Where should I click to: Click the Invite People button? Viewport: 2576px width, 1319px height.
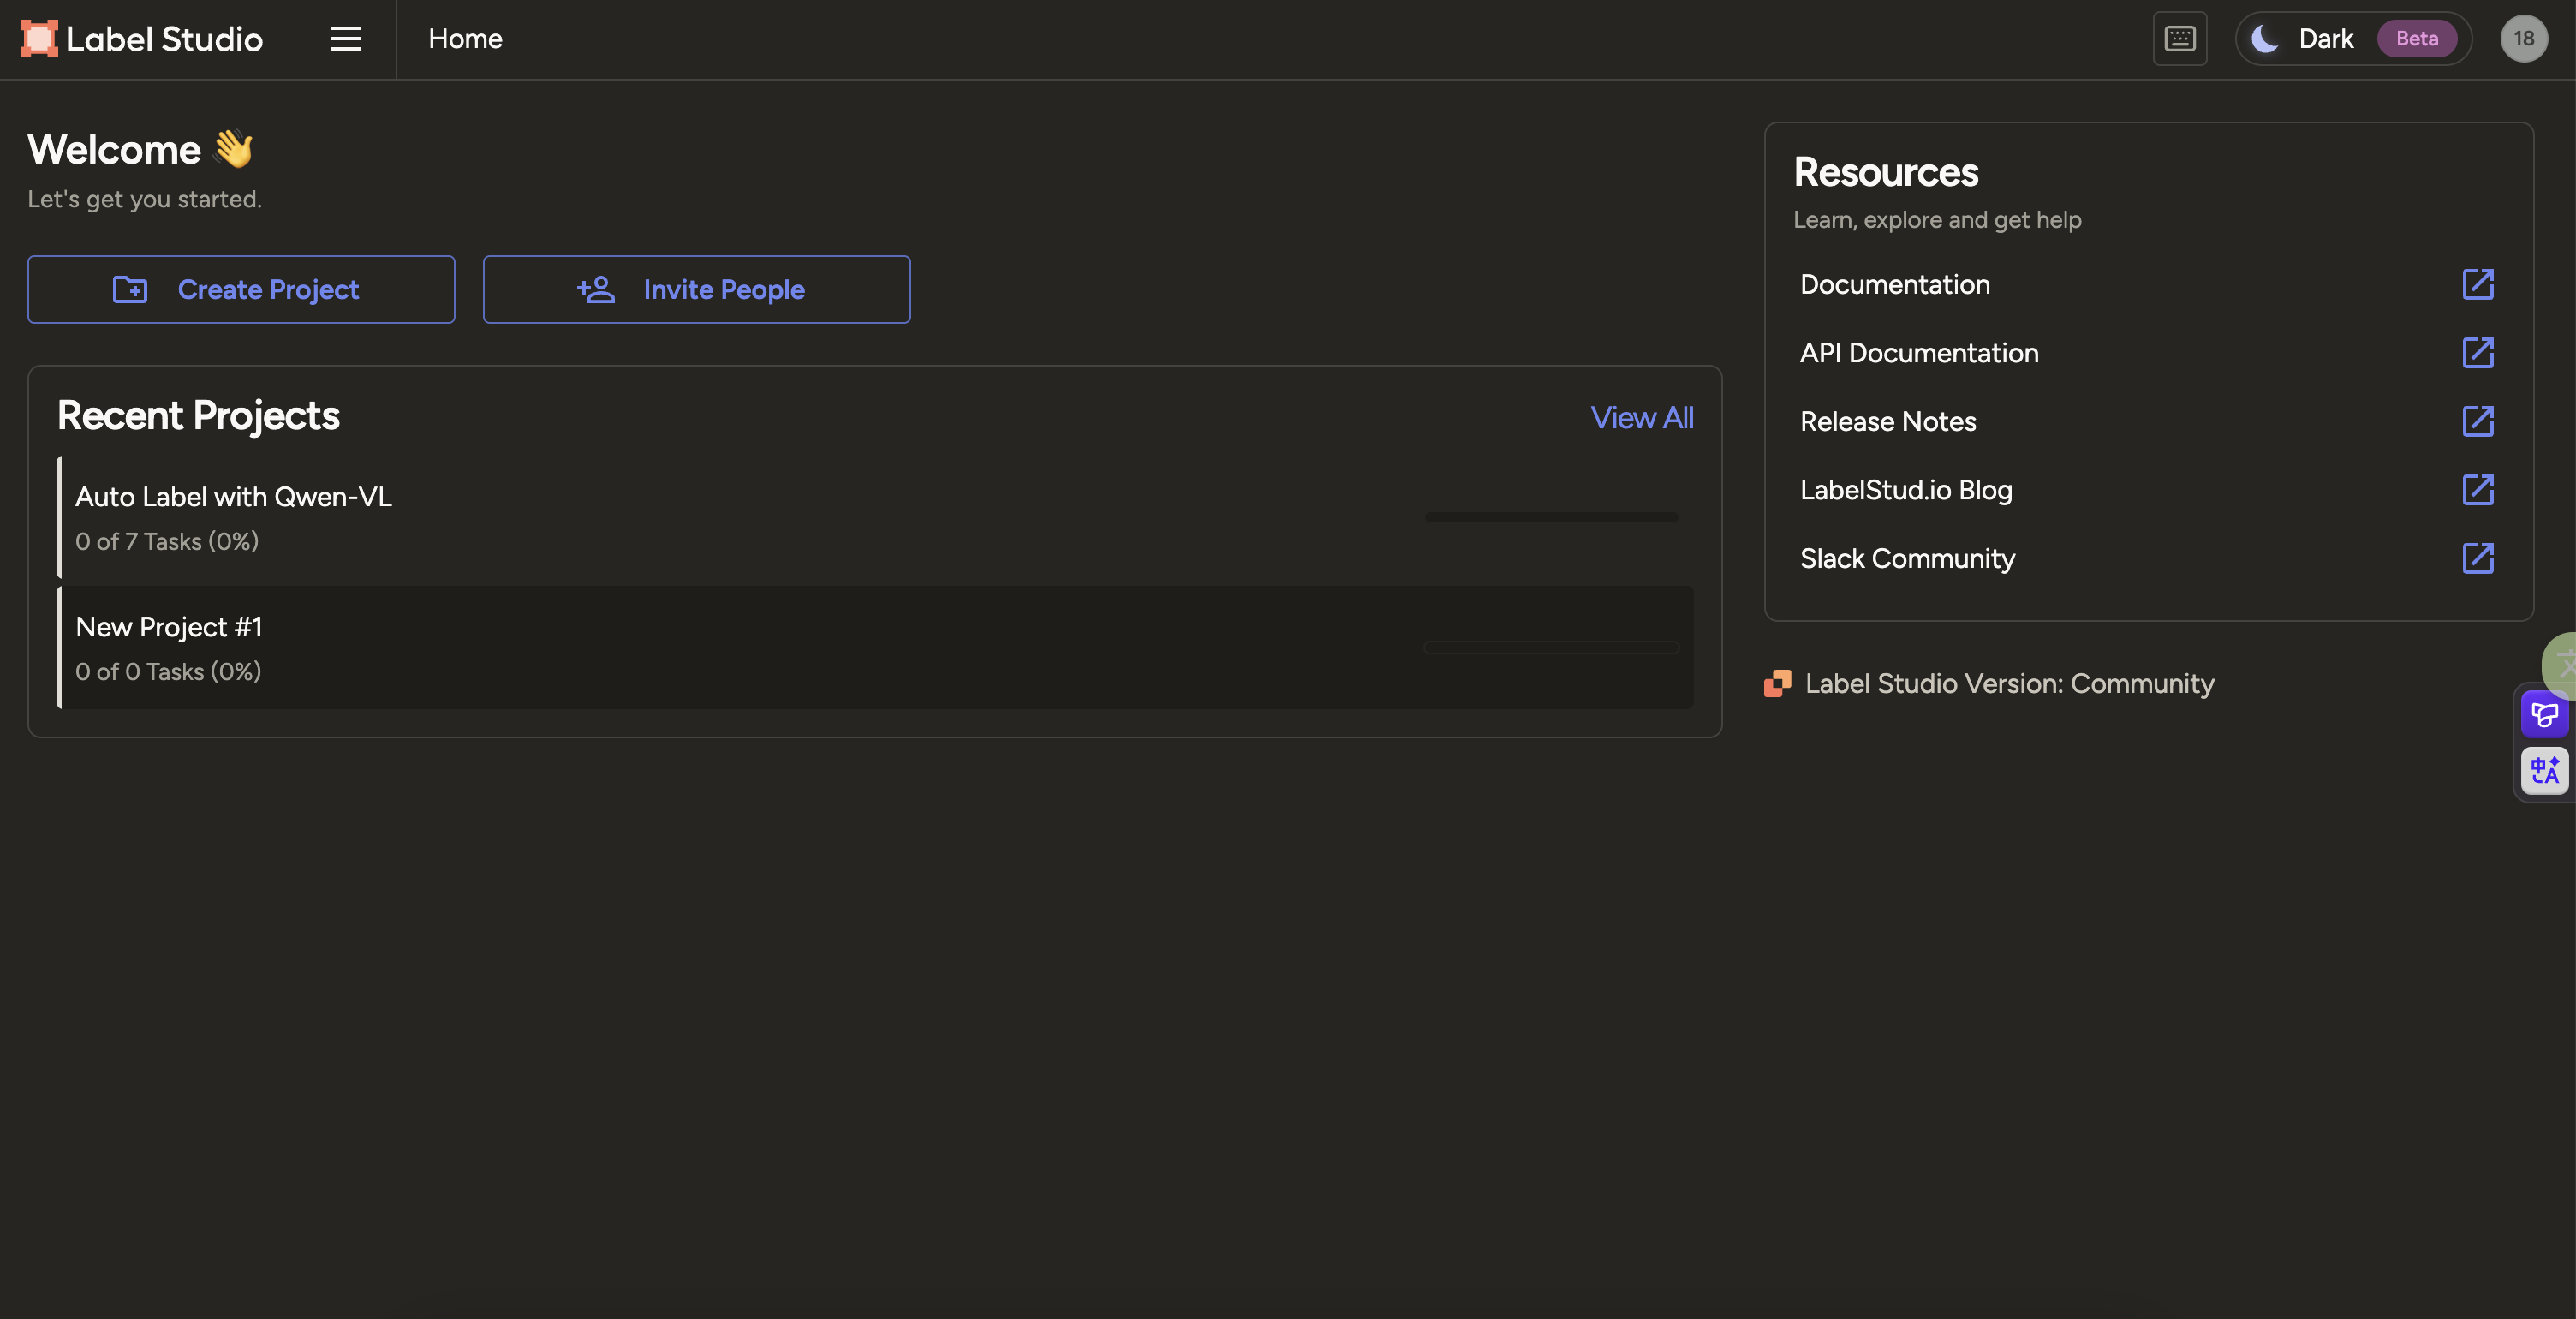pyautogui.click(x=696, y=290)
